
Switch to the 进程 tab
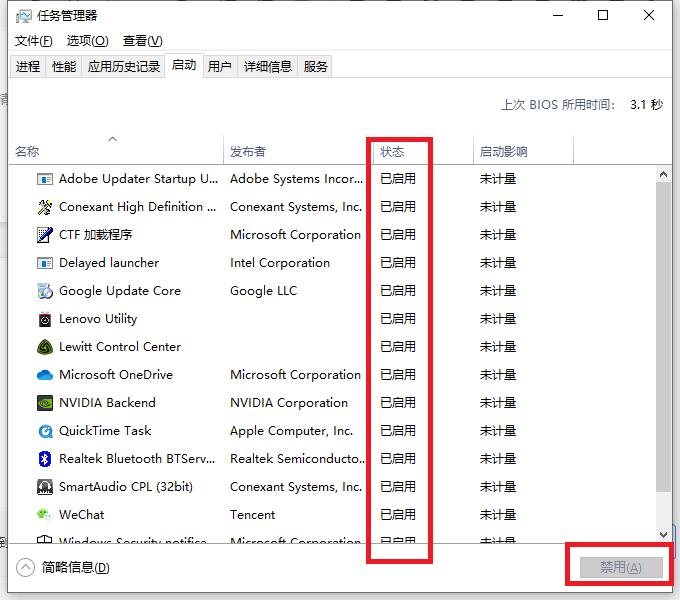(28, 66)
